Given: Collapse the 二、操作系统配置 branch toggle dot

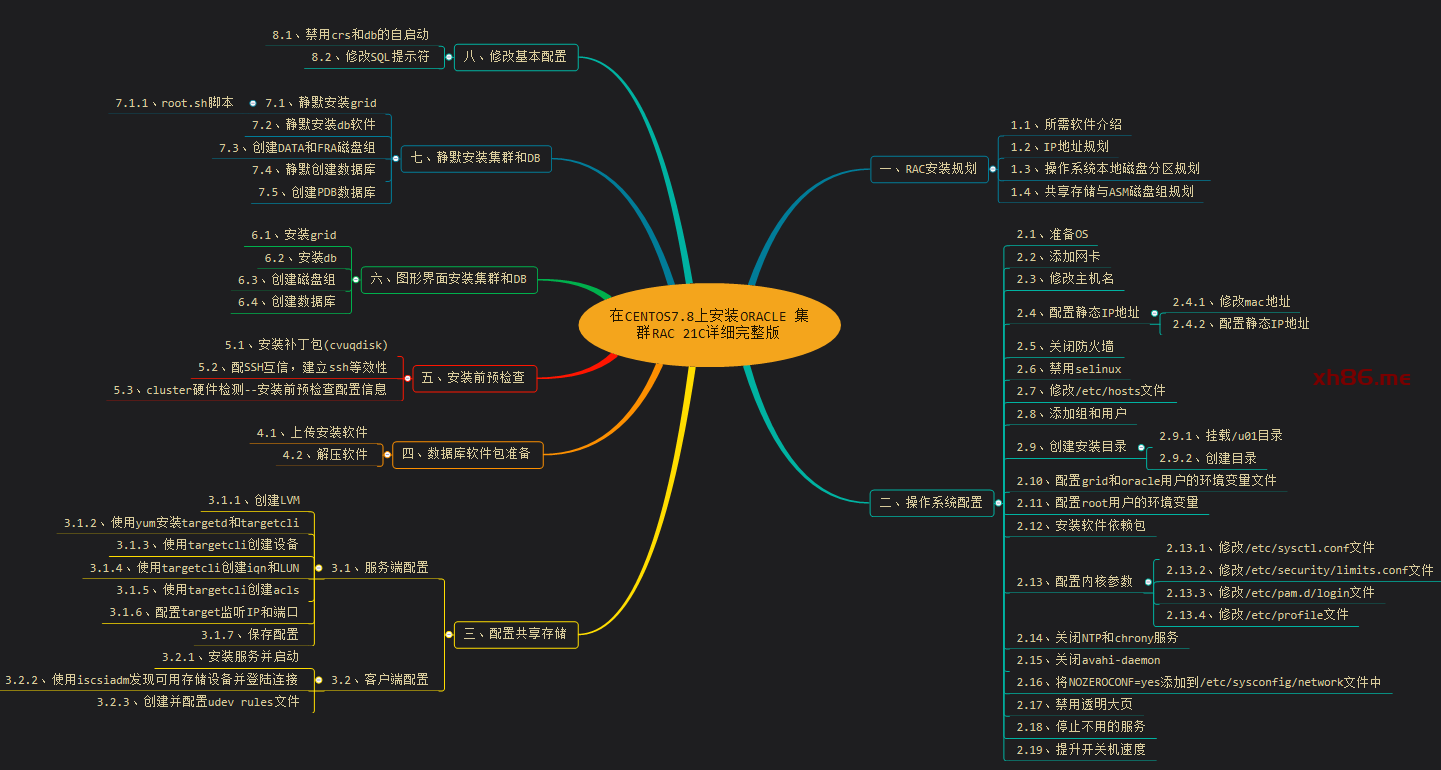Looking at the screenshot, I should (x=998, y=503).
